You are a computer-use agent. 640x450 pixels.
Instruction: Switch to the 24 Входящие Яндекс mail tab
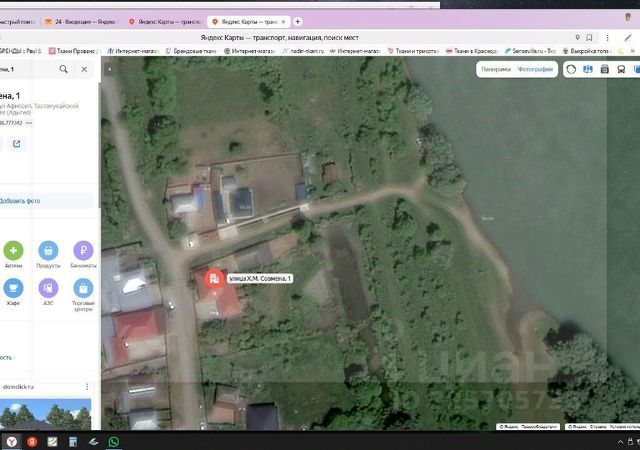click(81, 22)
